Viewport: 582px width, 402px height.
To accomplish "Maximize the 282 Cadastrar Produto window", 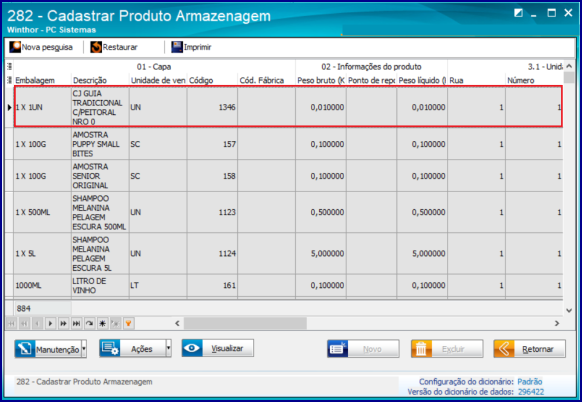I will coord(552,13).
